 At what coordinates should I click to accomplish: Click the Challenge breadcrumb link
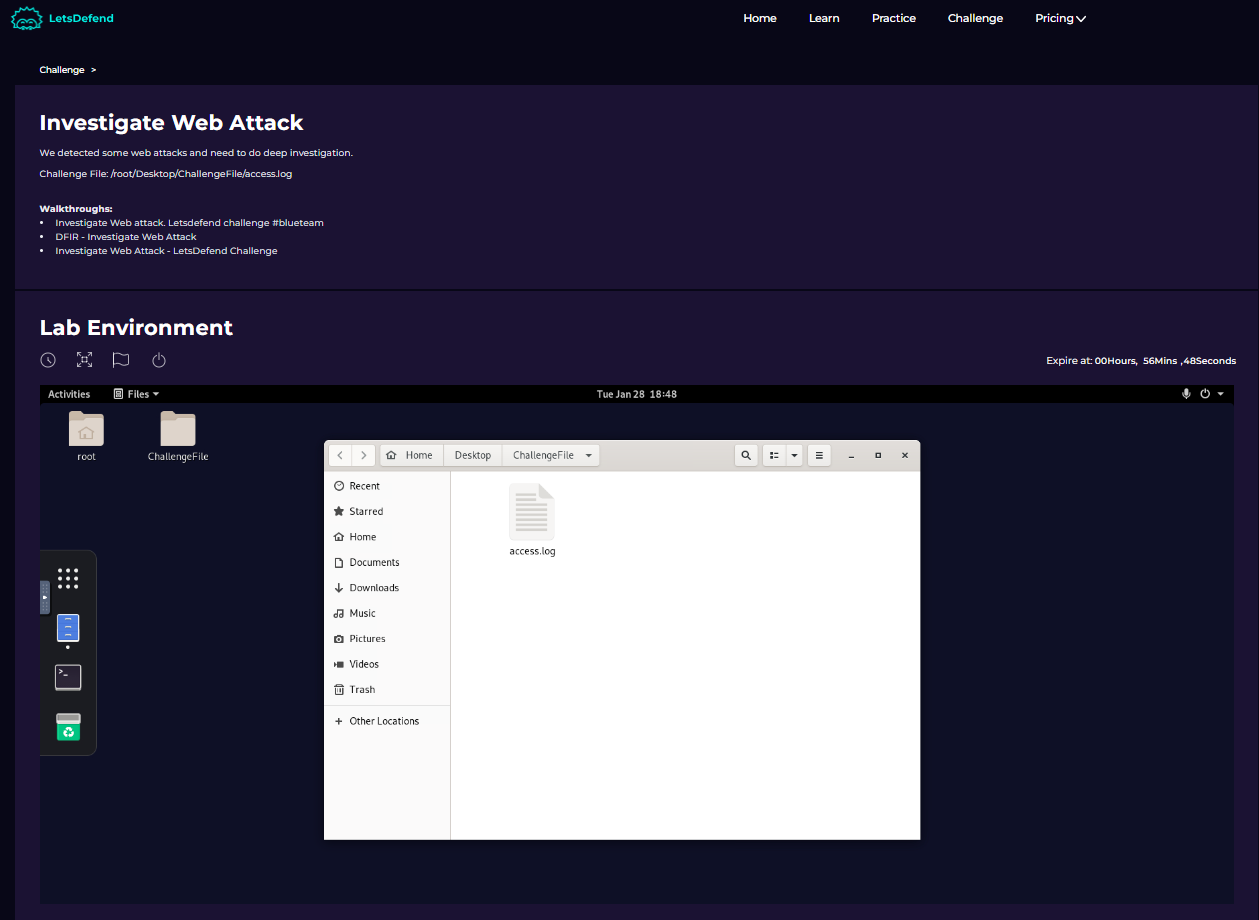pos(62,70)
